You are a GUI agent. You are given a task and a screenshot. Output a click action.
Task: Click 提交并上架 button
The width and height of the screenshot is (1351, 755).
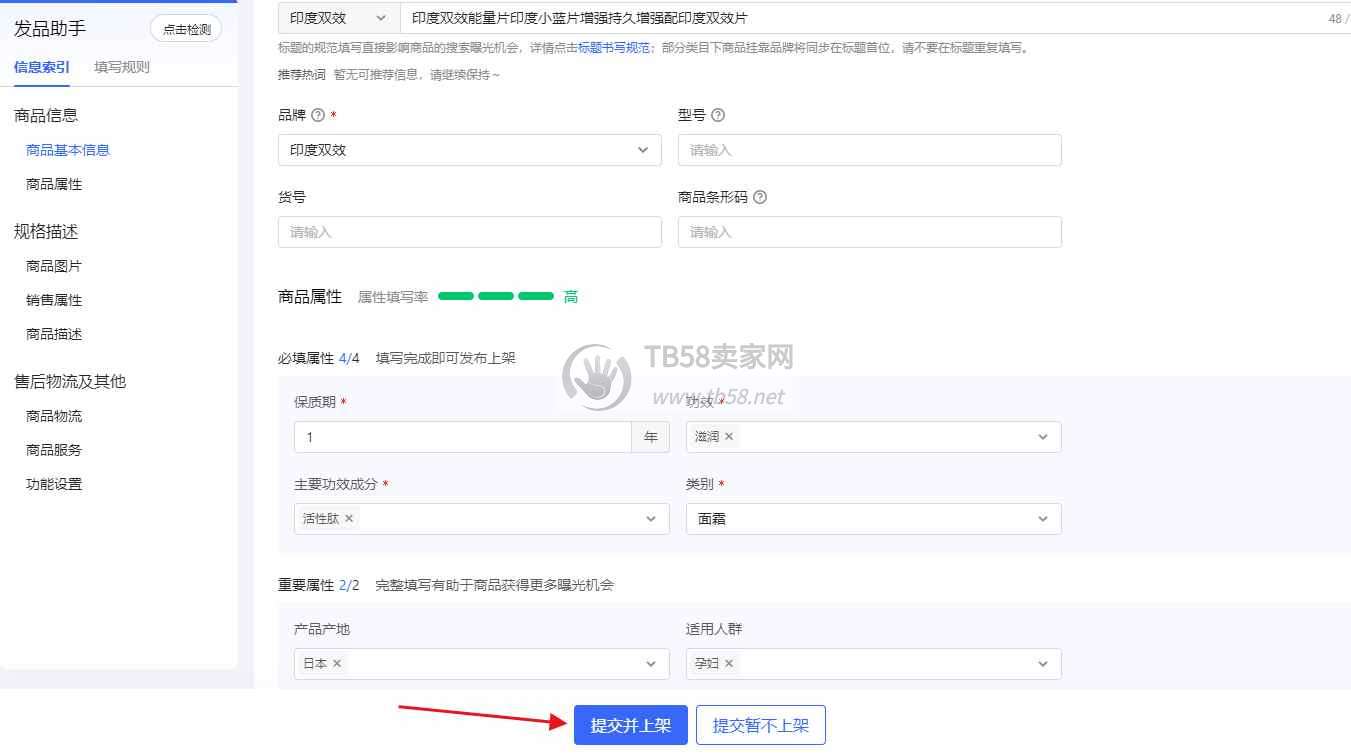pyautogui.click(x=631, y=725)
